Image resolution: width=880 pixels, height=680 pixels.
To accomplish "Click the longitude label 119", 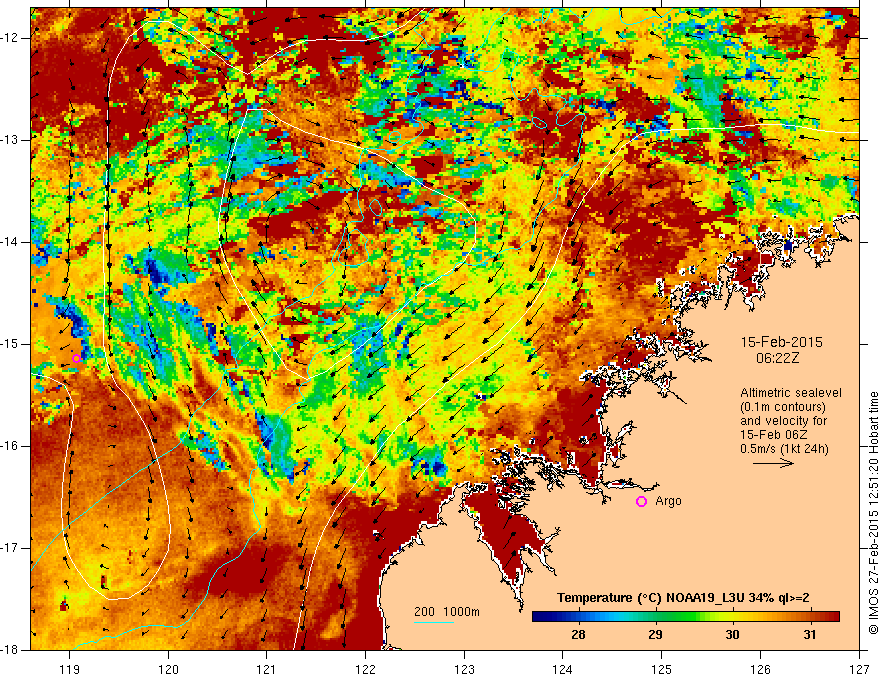I will pyautogui.click(x=70, y=669).
